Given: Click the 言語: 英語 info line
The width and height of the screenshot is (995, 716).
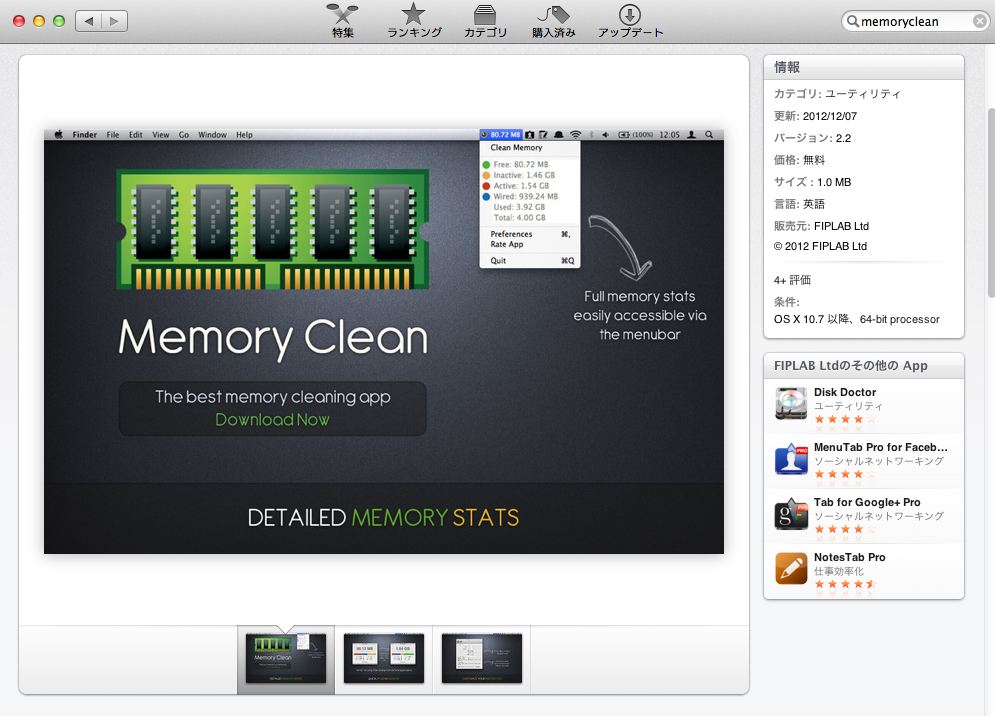Looking at the screenshot, I should (799, 204).
